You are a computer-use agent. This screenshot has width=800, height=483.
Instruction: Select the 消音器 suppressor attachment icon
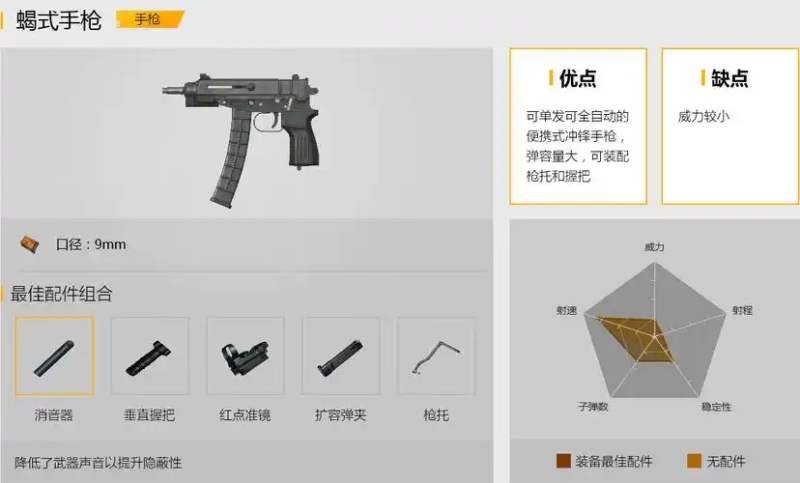55,356
